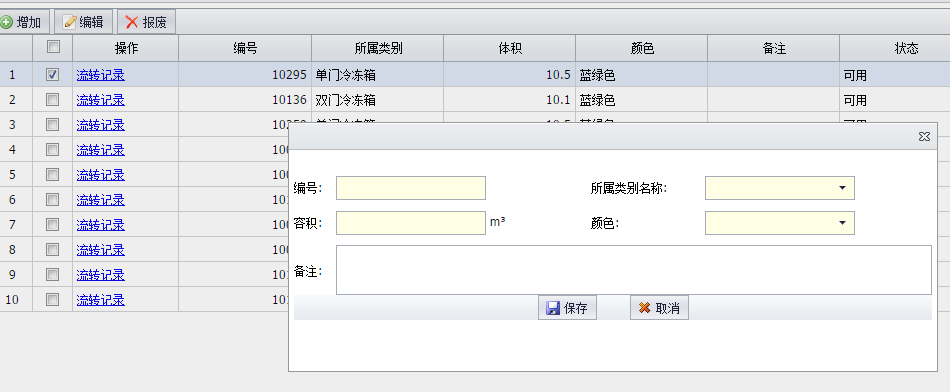950x392 pixels.
Task: Click the 操作 column header
Action: pos(126,48)
